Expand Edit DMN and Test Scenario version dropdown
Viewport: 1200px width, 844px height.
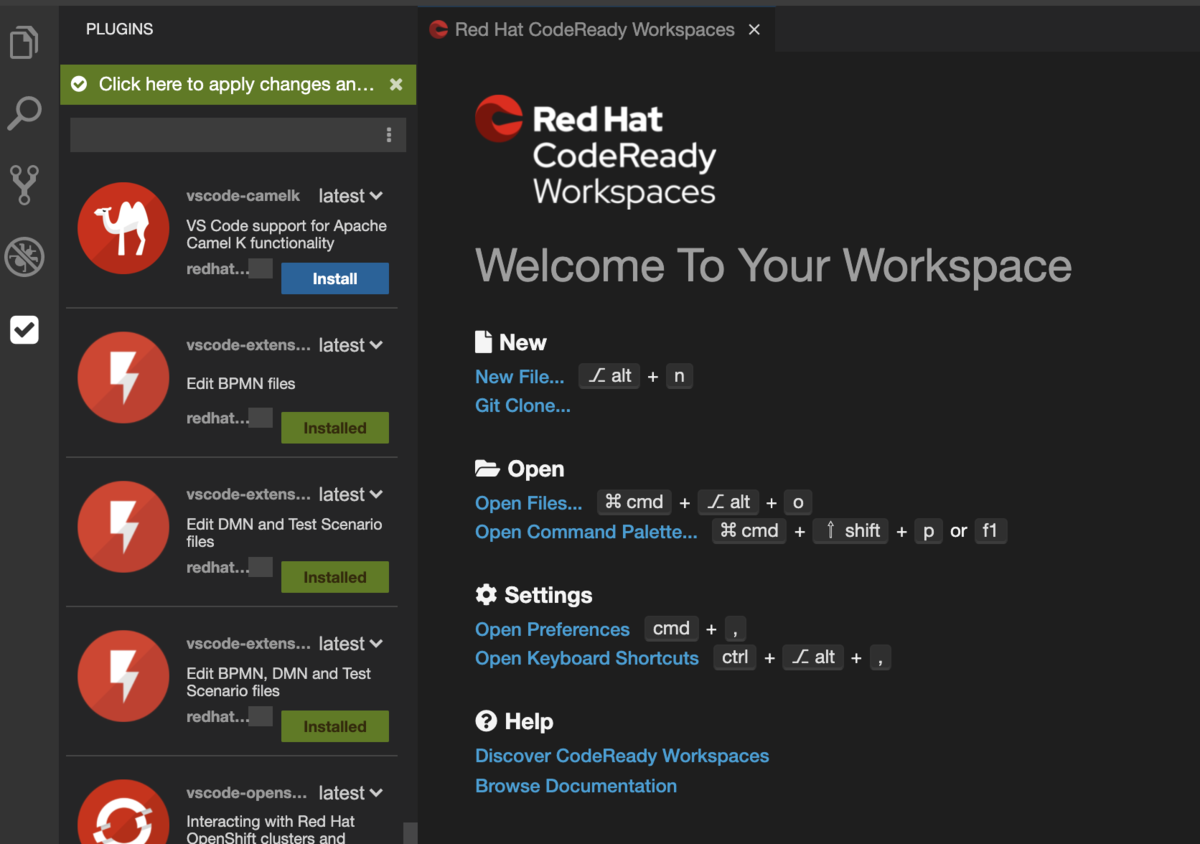(351, 494)
